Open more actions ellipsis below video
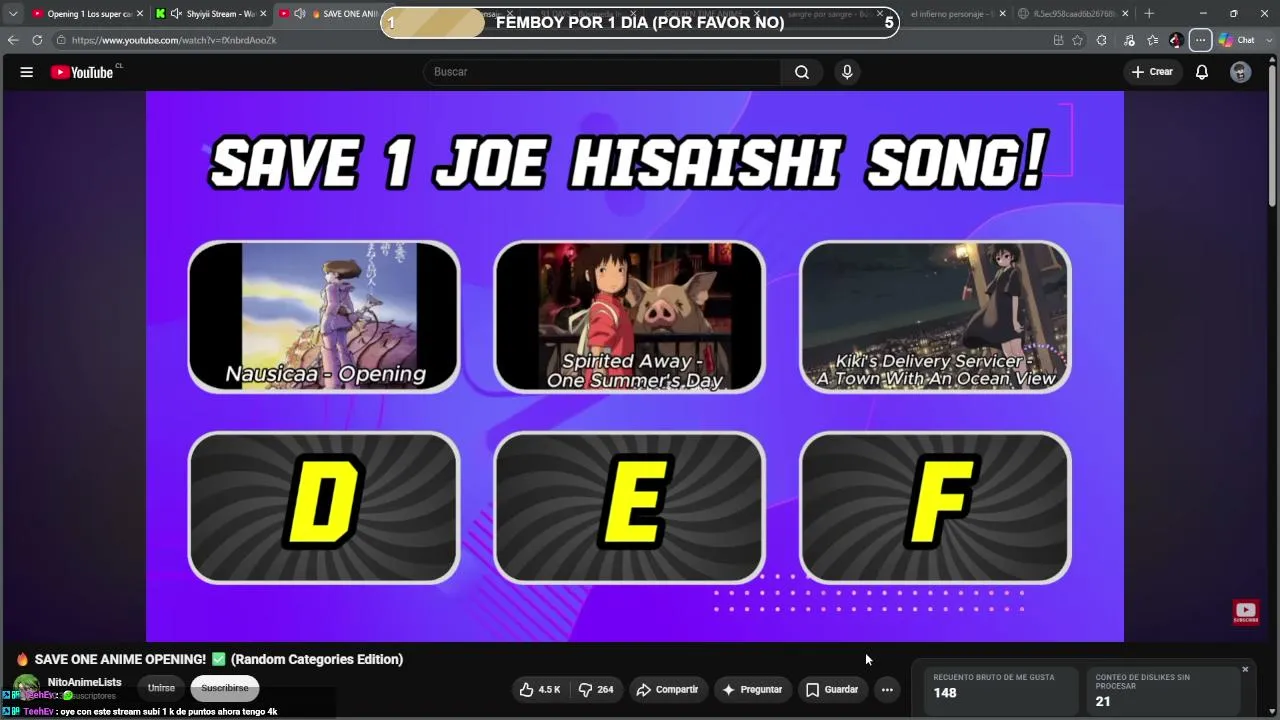The image size is (1280, 720). click(x=887, y=689)
